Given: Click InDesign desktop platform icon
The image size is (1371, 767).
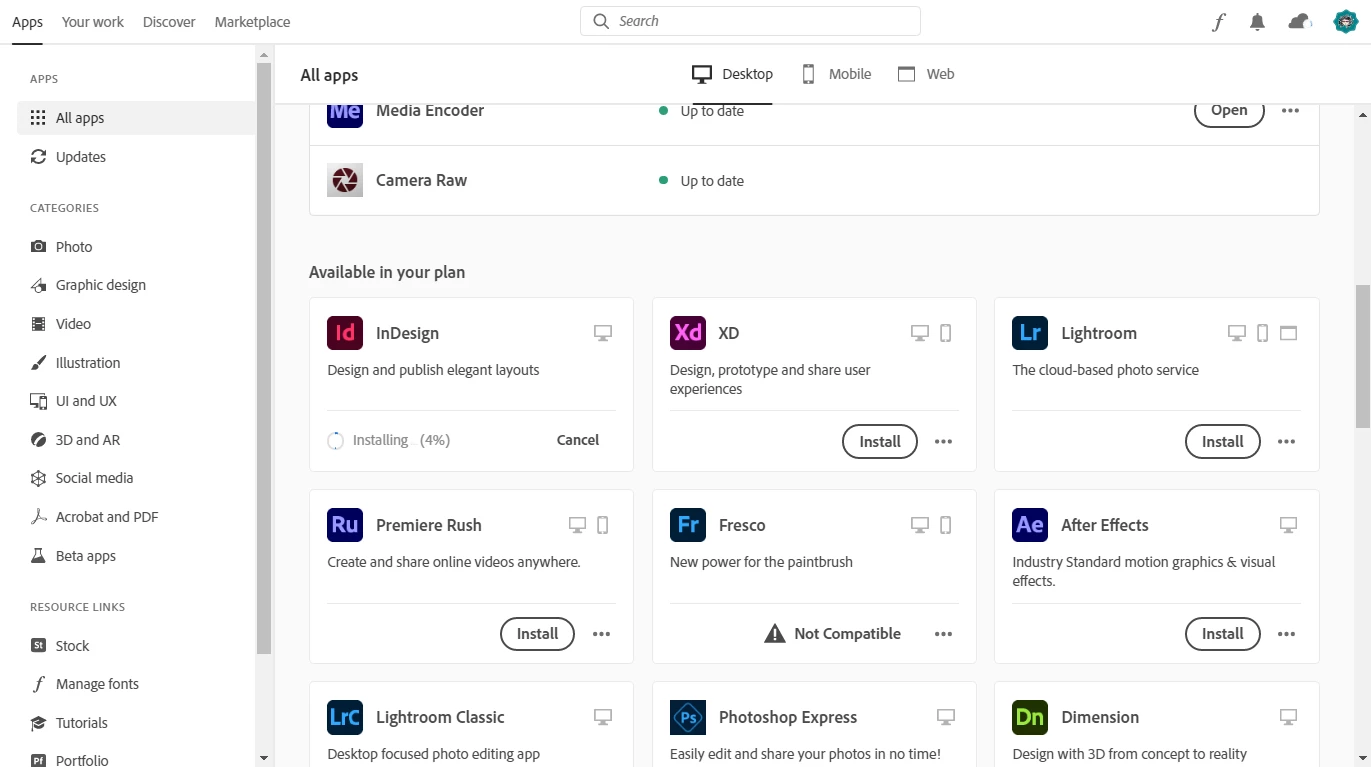Looking at the screenshot, I should pyautogui.click(x=603, y=333).
